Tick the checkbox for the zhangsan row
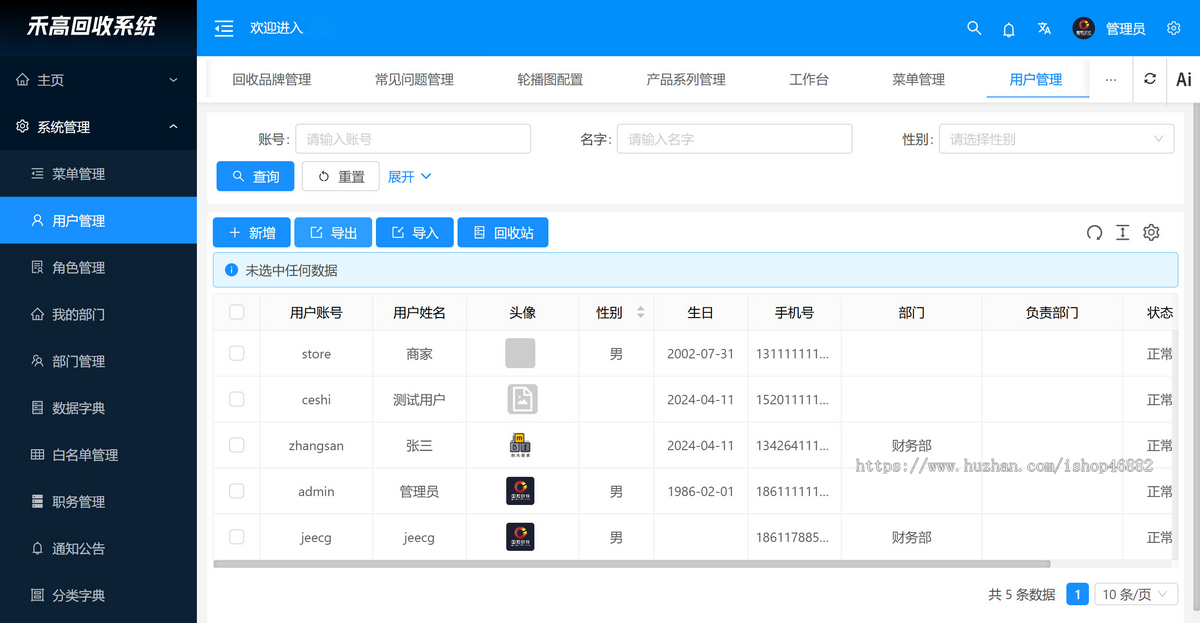This screenshot has height=623, width=1200. point(237,445)
